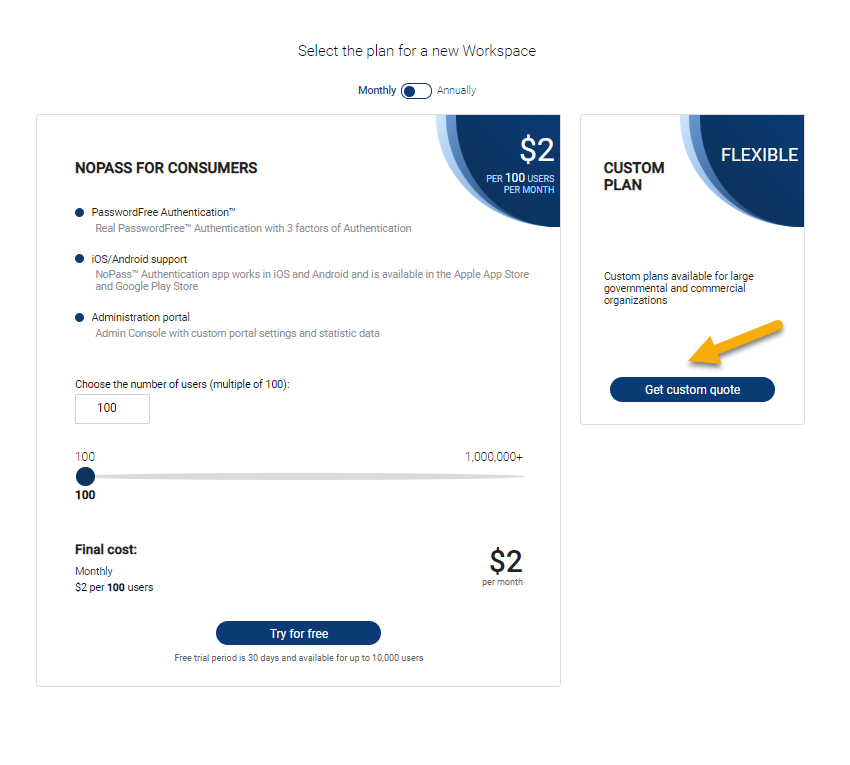The height and width of the screenshot is (765, 850).
Task: Toggle the Monthly/Annually billing switch
Action: 416,91
